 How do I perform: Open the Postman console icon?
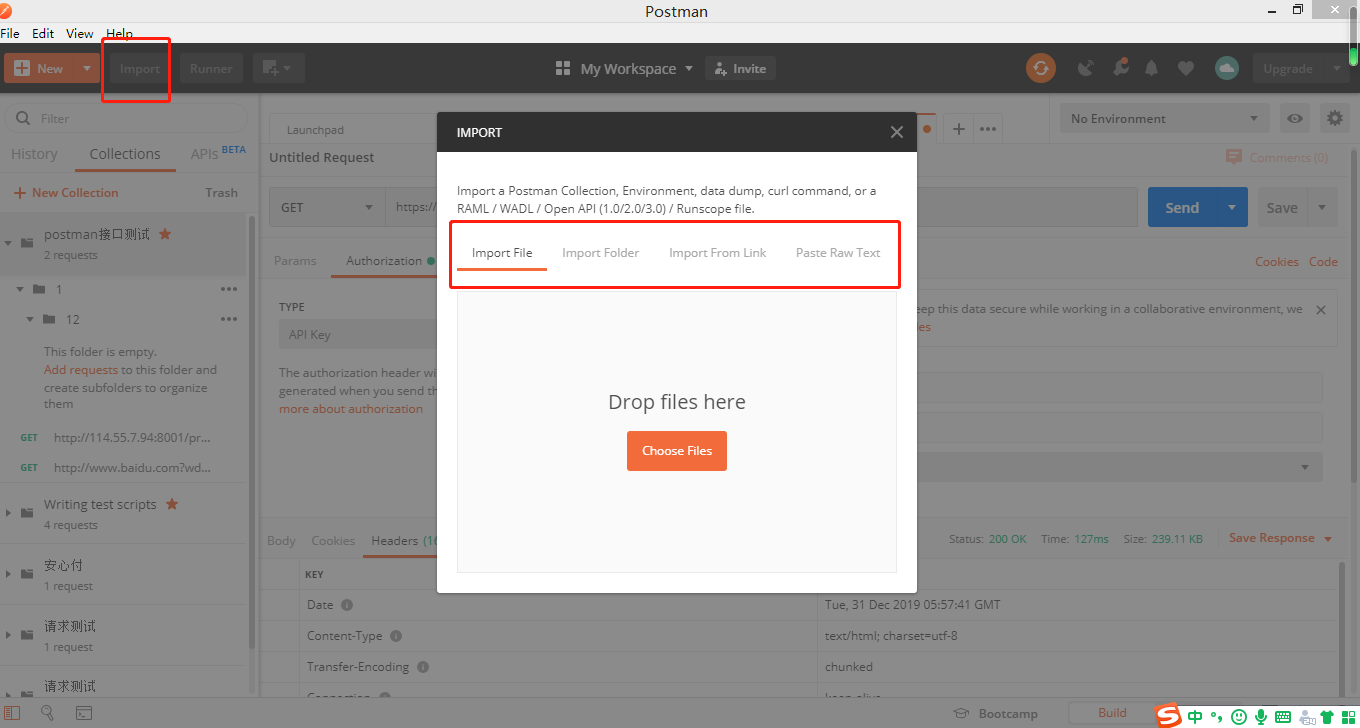(84, 713)
